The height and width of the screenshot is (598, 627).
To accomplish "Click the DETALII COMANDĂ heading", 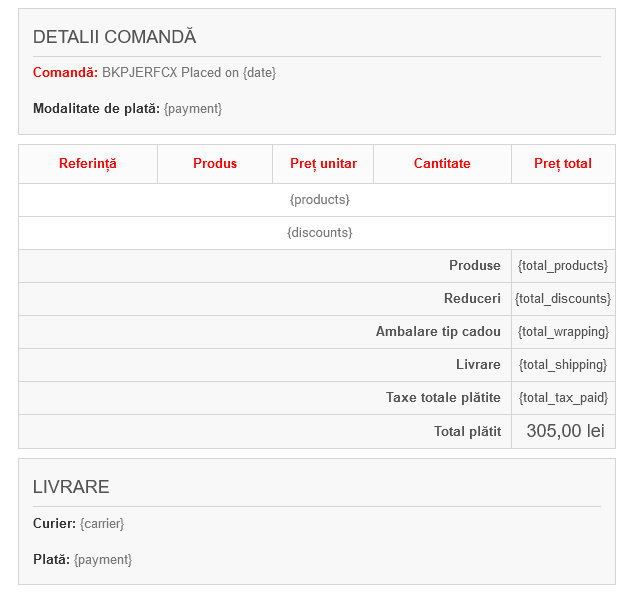I will click(114, 37).
